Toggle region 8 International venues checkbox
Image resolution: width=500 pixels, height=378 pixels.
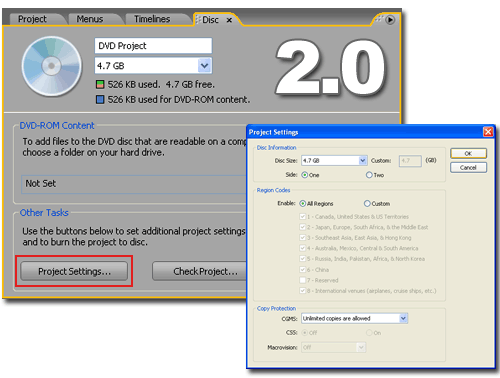point(303,291)
